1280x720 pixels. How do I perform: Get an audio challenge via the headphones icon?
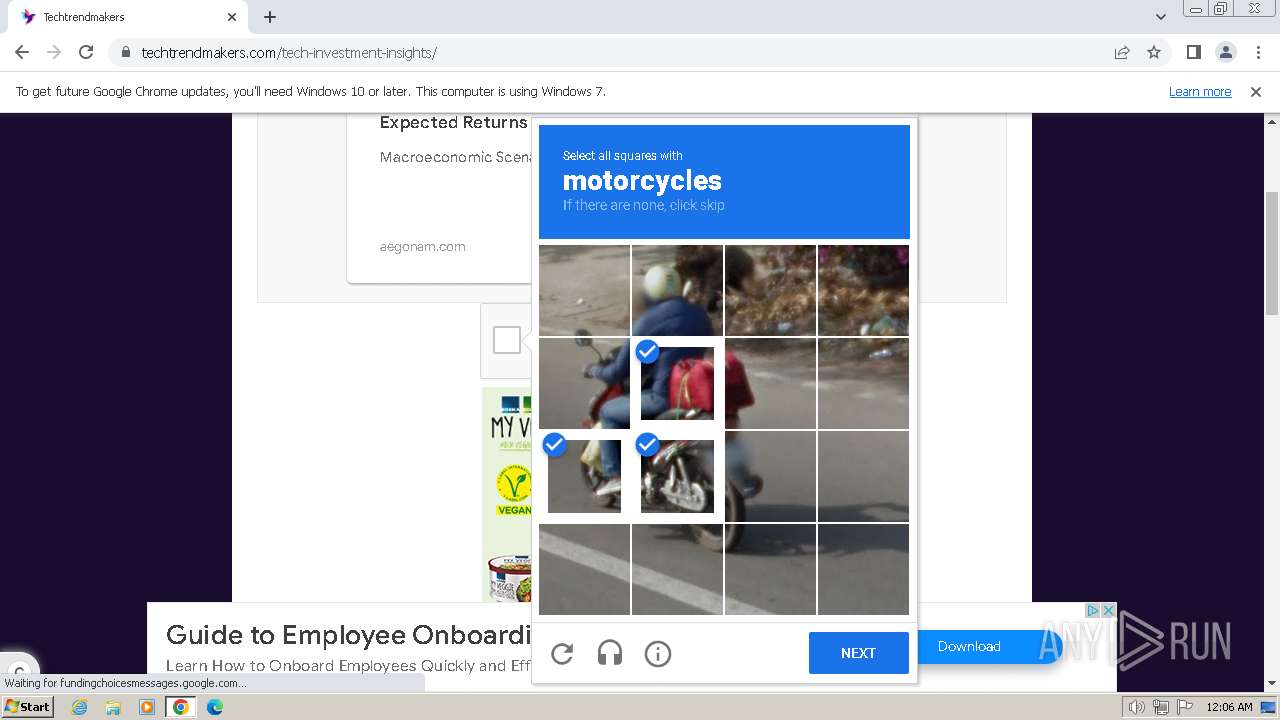tap(610, 654)
